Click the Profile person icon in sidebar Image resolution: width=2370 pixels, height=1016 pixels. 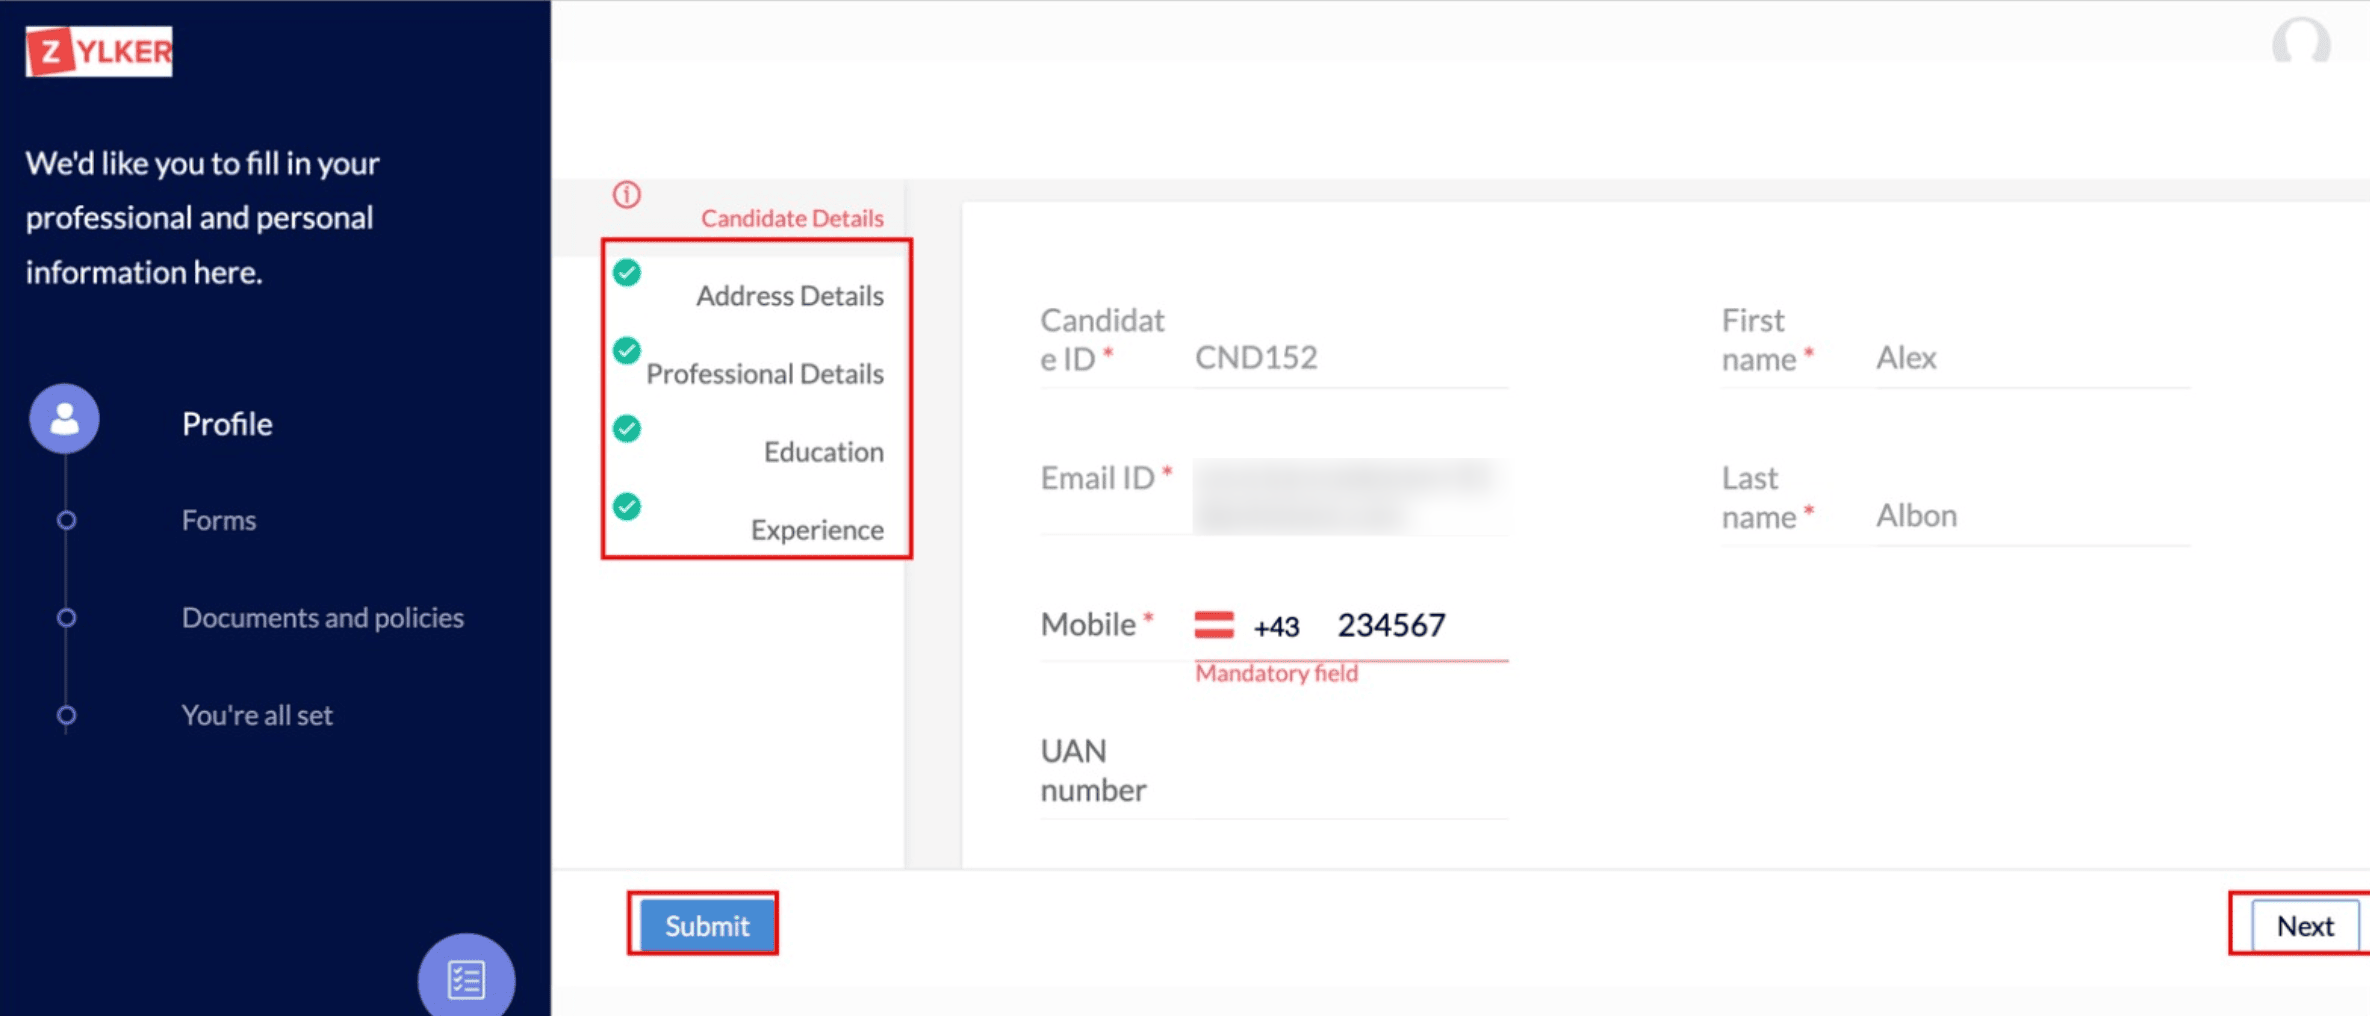[64, 419]
